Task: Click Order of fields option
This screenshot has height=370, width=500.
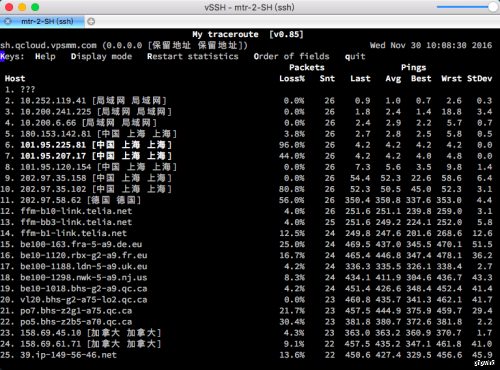Action: click(x=291, y=56)
